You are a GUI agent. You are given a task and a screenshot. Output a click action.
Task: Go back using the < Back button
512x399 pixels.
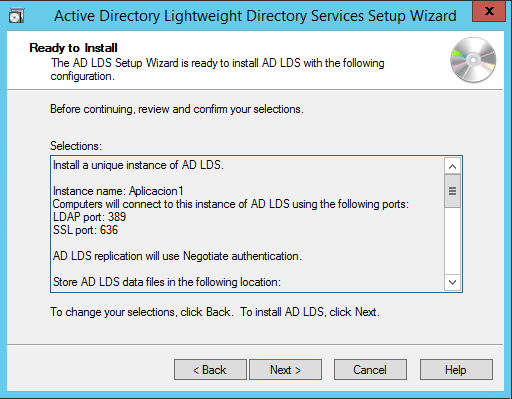tap(210, 370)
